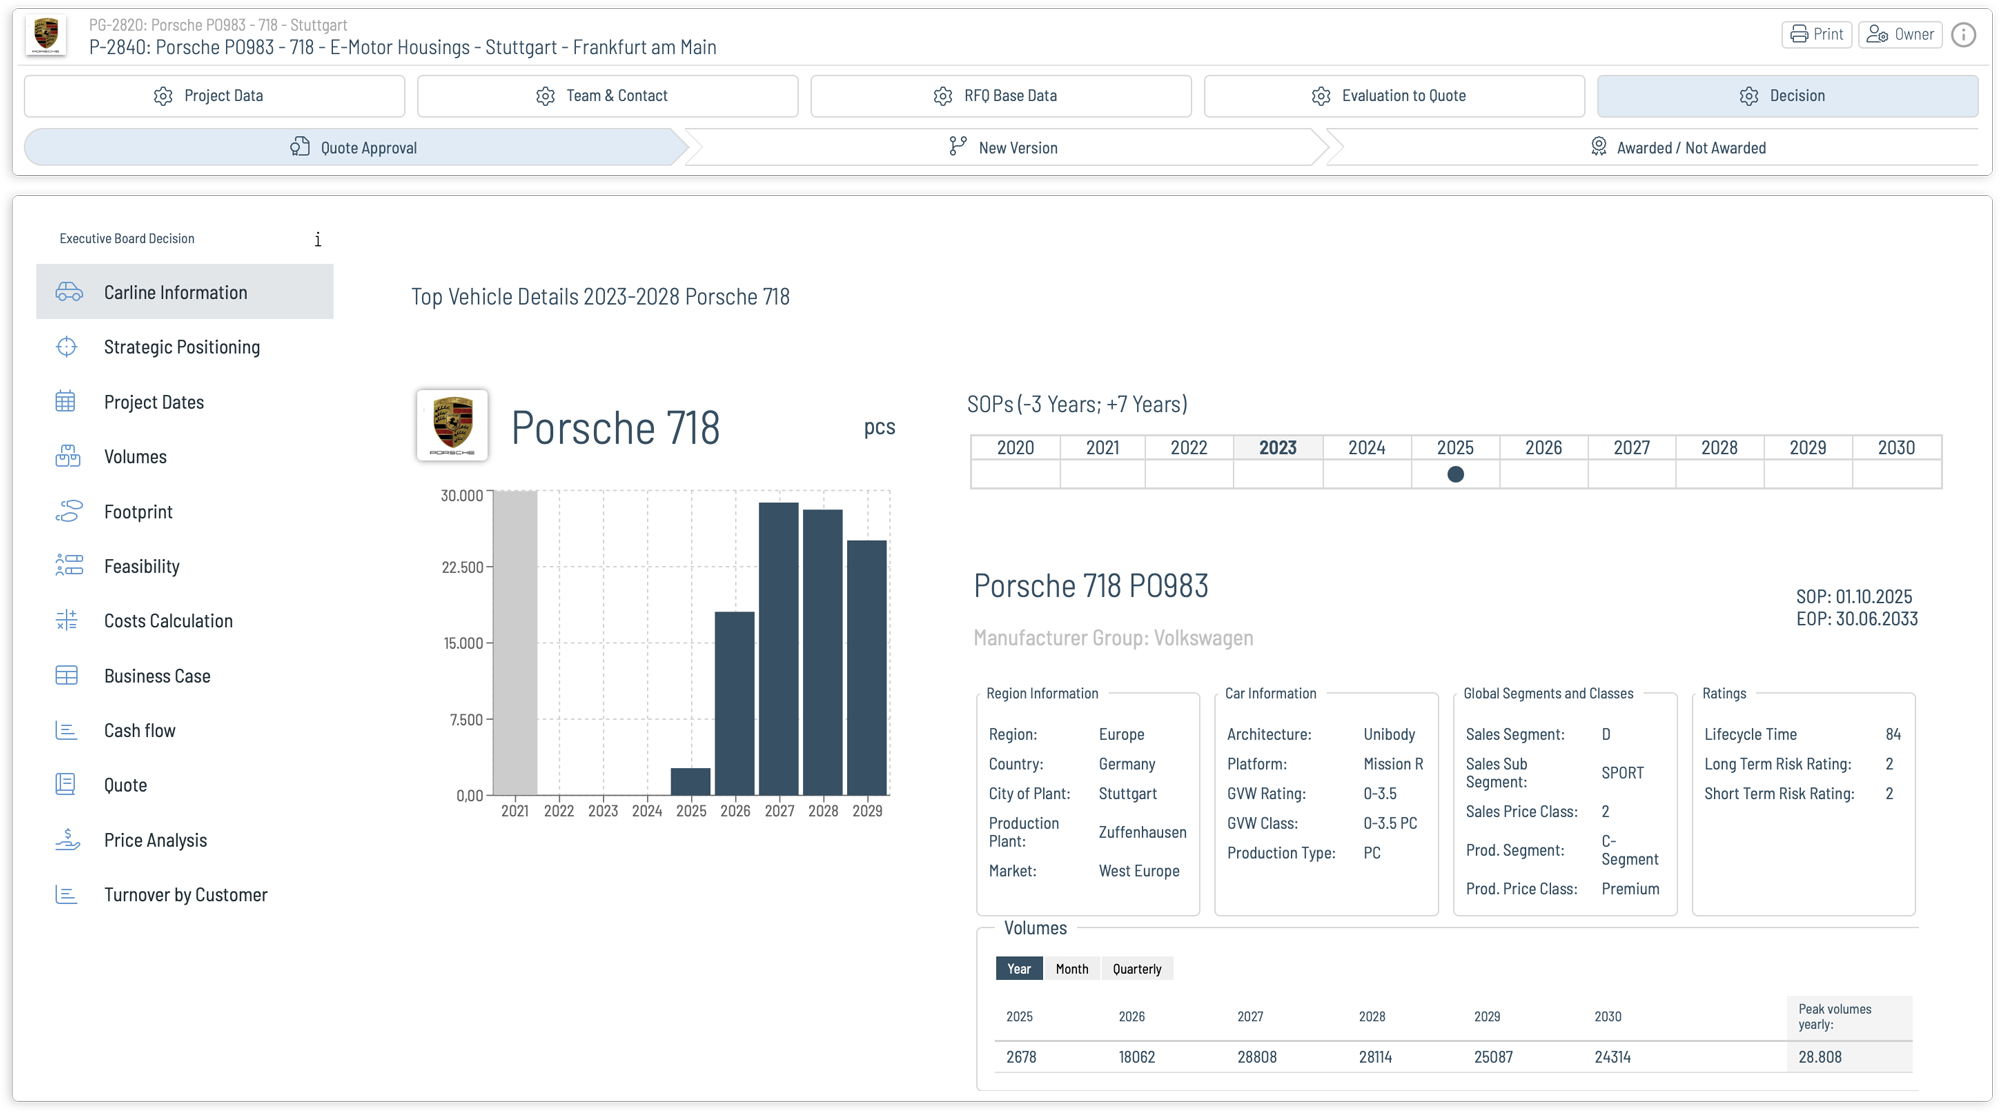Click the car icon beside Carline Information
This screenshot has height=1112, width=2000.
tap(69, 292)
